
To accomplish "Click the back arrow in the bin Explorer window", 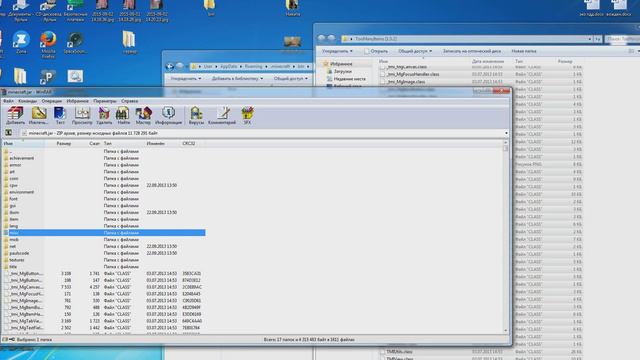I will point(170,66).
